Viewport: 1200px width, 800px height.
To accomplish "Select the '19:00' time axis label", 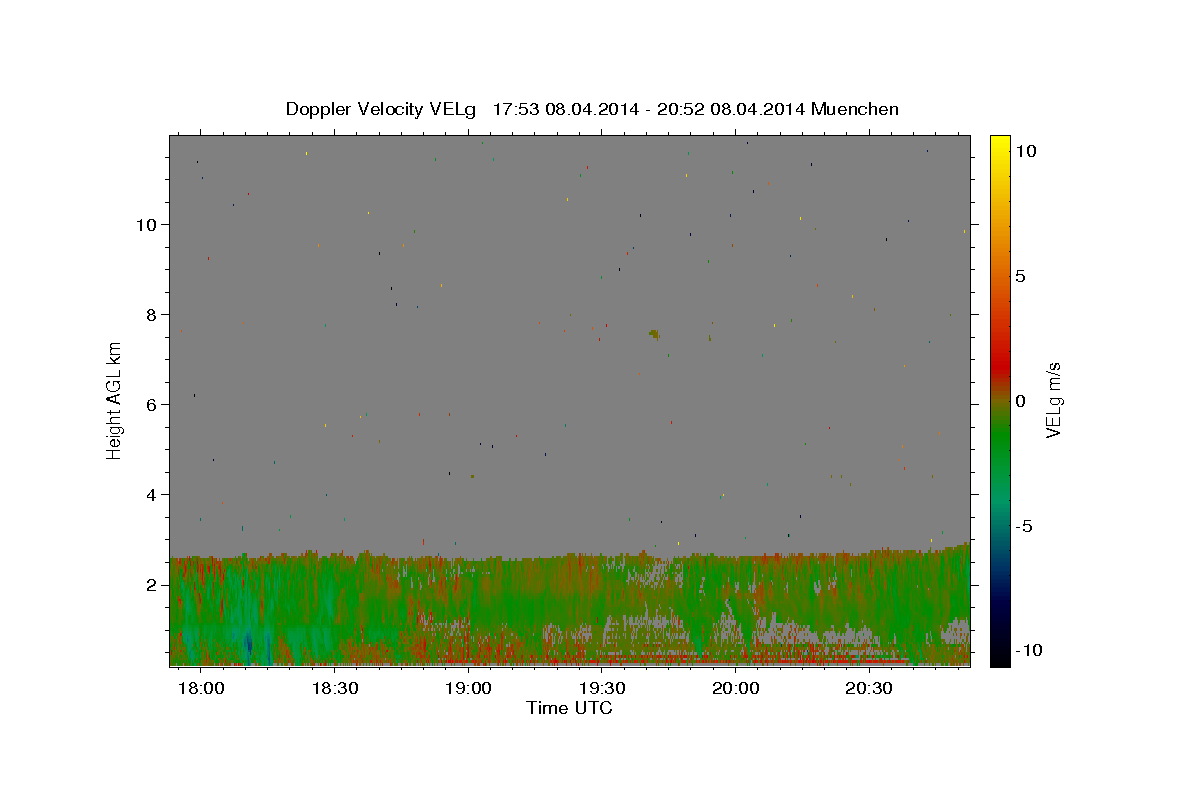I will pos(469,688).
